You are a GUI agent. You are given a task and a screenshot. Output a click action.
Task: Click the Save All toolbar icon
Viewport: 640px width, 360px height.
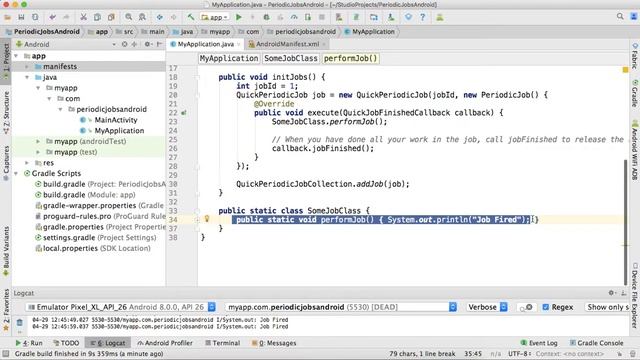[21, 17]
